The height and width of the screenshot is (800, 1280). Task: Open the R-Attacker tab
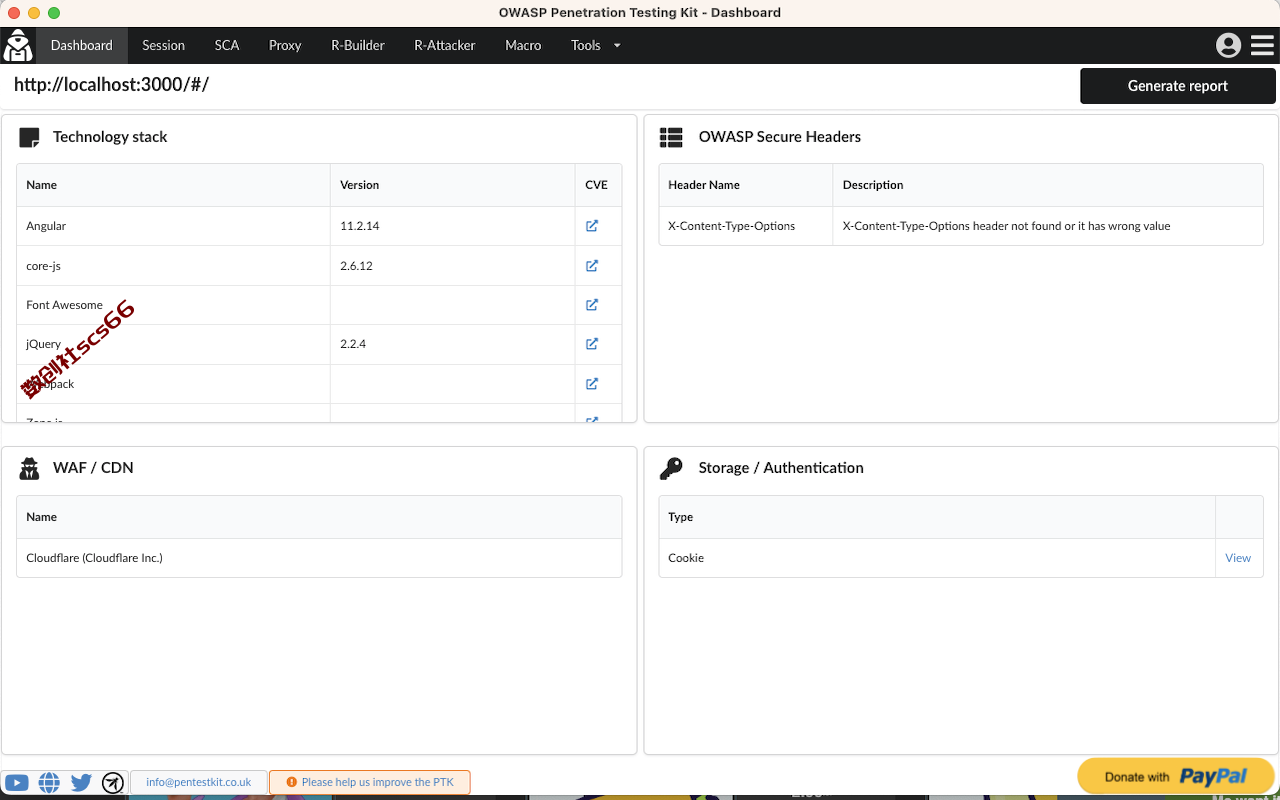pyautogui.click(x=445, y=45)
